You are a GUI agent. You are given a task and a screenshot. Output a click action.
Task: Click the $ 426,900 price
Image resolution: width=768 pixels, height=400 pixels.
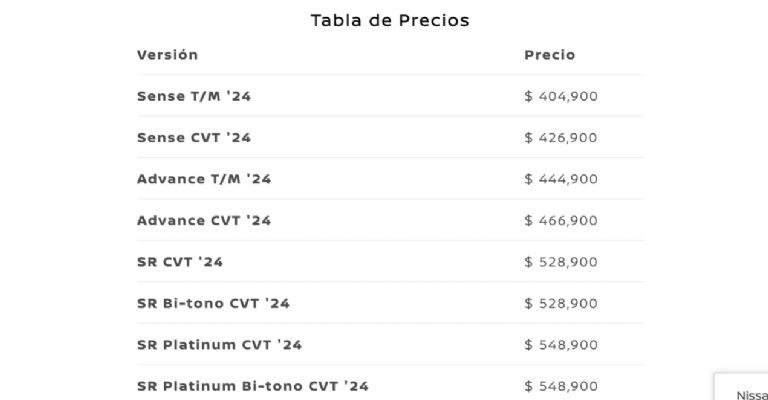[561, 138]
